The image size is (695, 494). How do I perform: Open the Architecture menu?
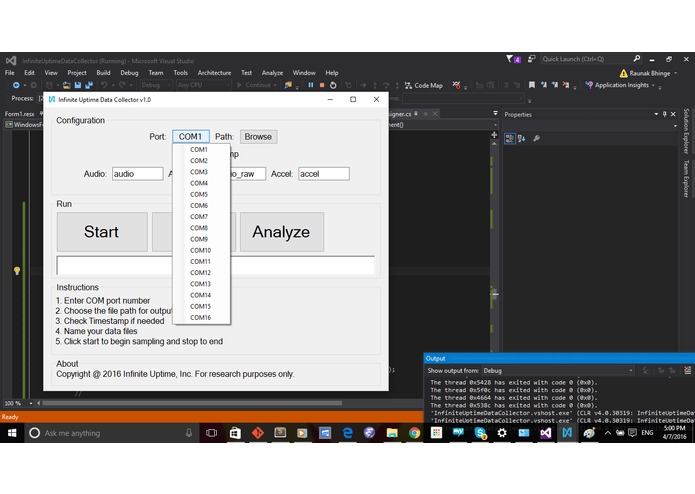tap(215, 73)
